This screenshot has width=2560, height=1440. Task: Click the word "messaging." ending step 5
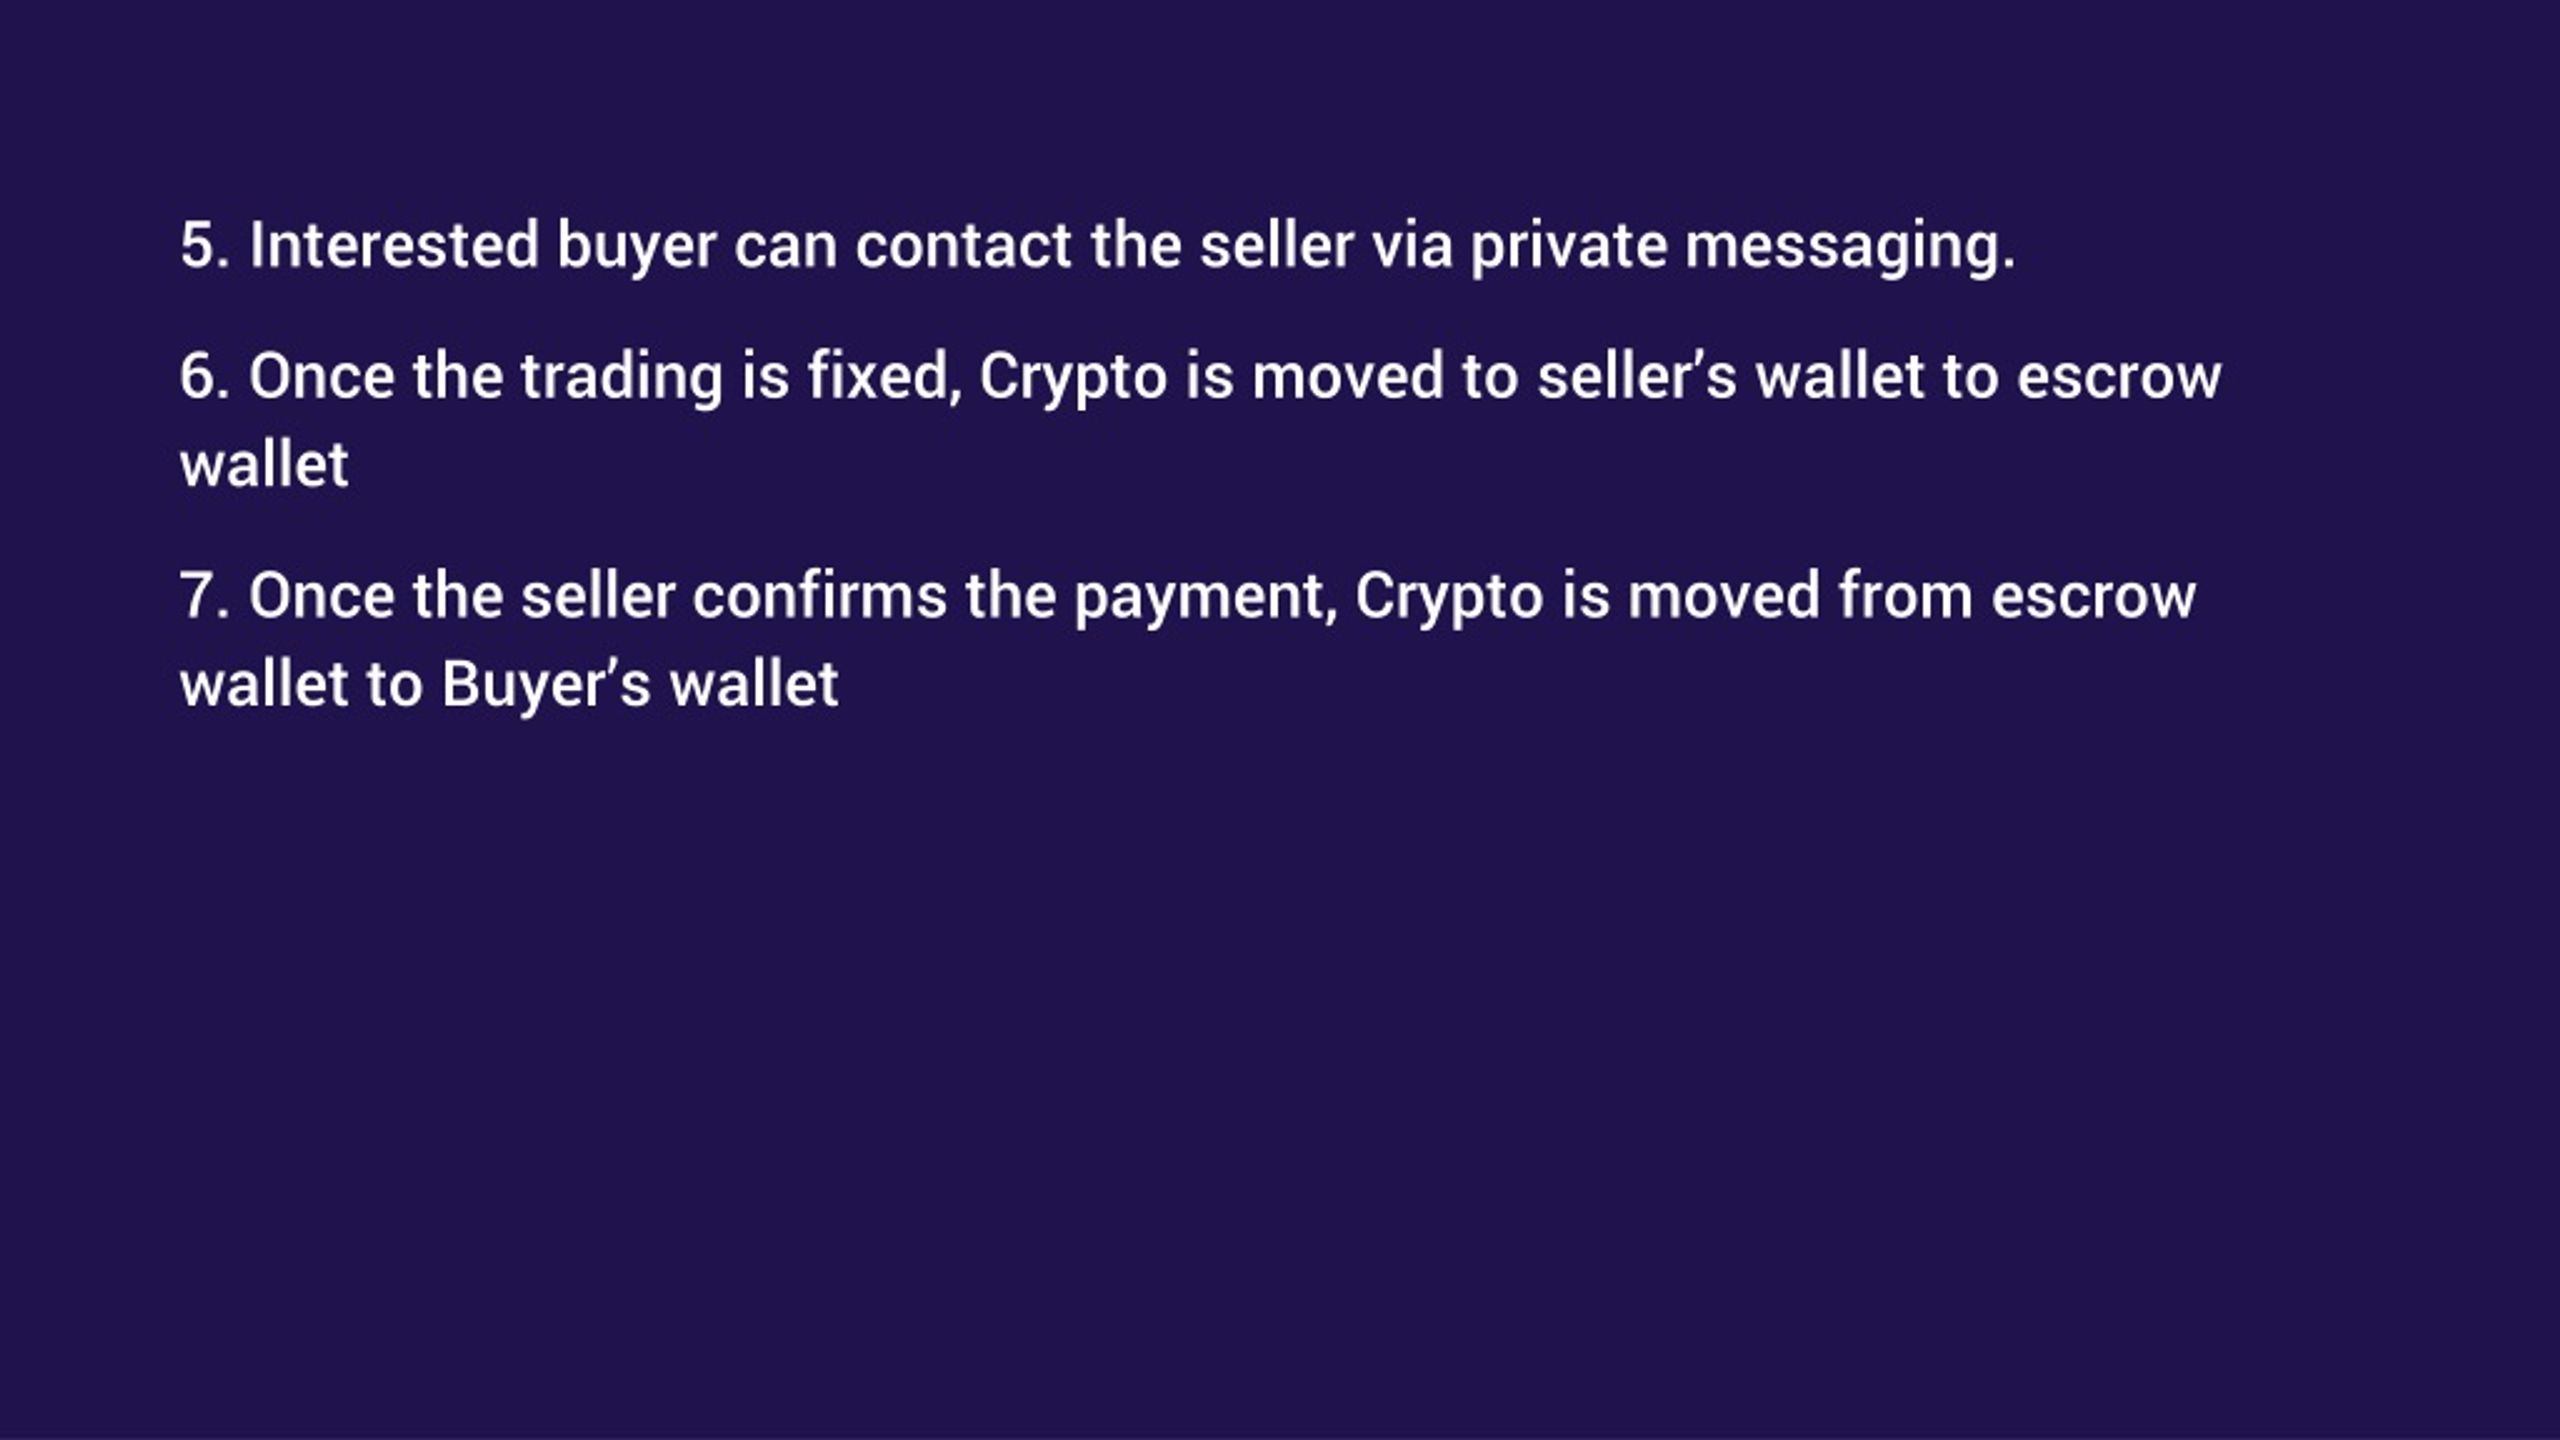[x=1851, y=248]
